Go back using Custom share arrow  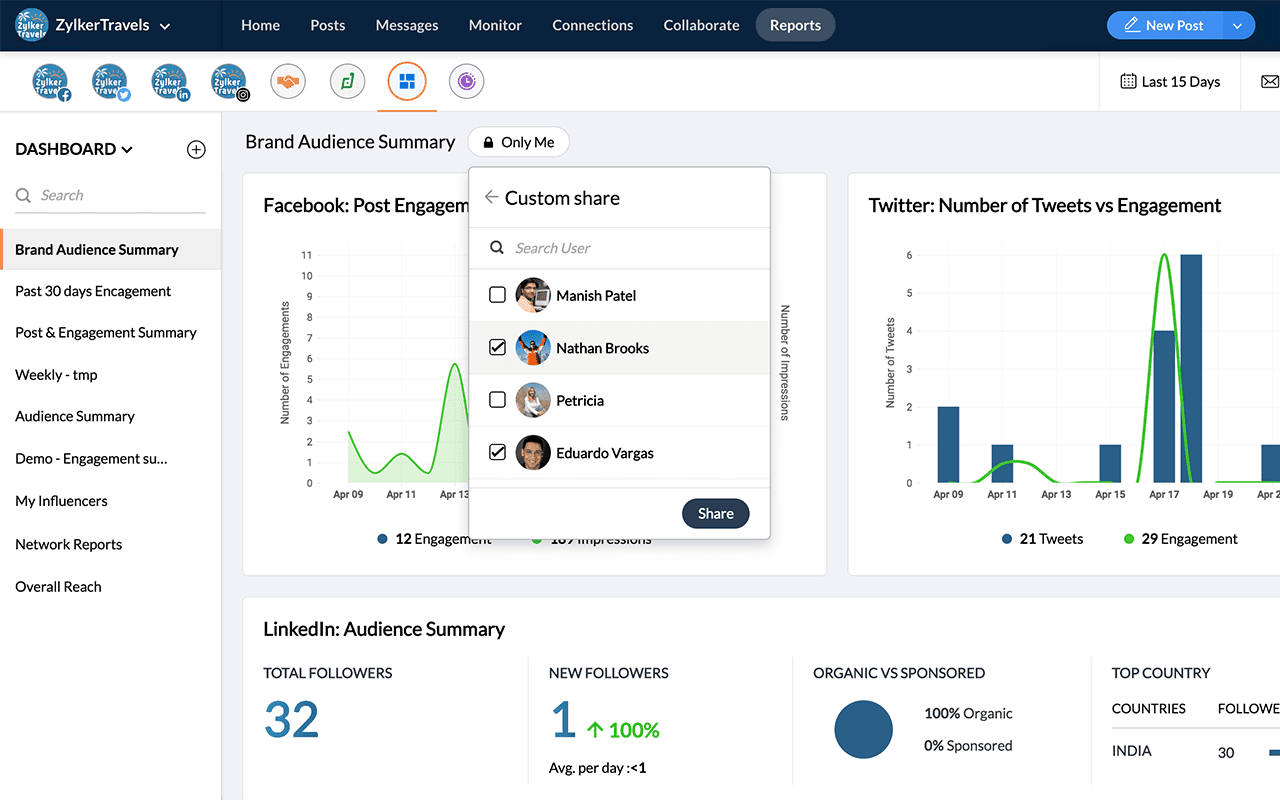point(491,198)
